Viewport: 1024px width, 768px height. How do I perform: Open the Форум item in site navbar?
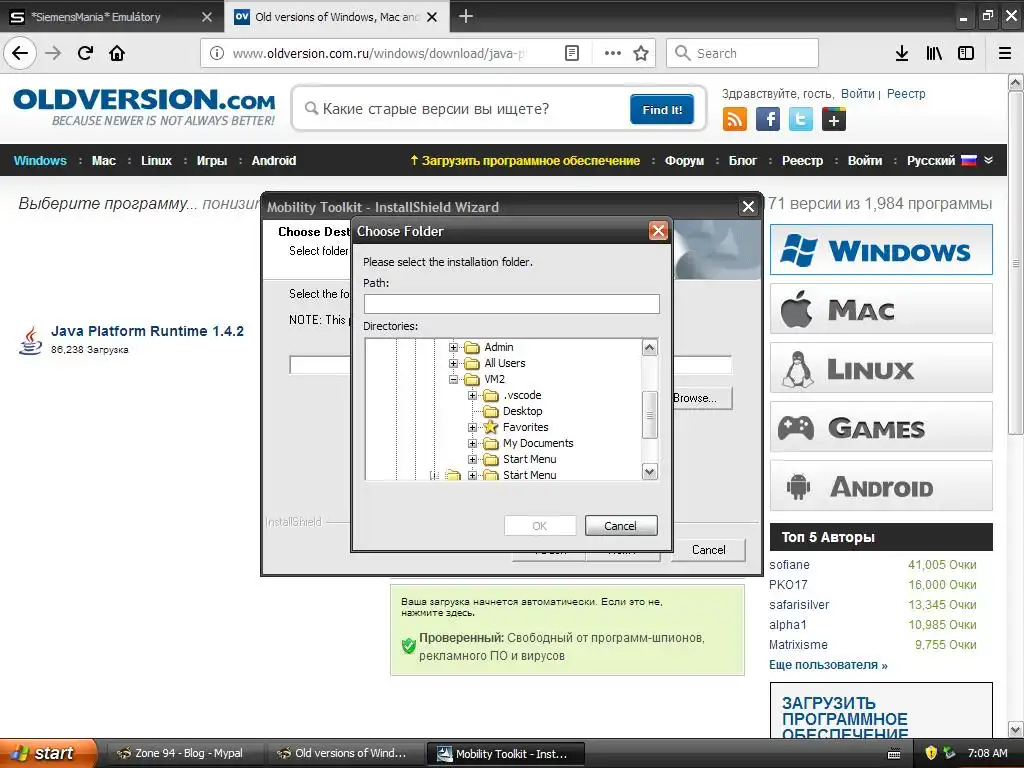pyautogui.click(x=684, y=161)
